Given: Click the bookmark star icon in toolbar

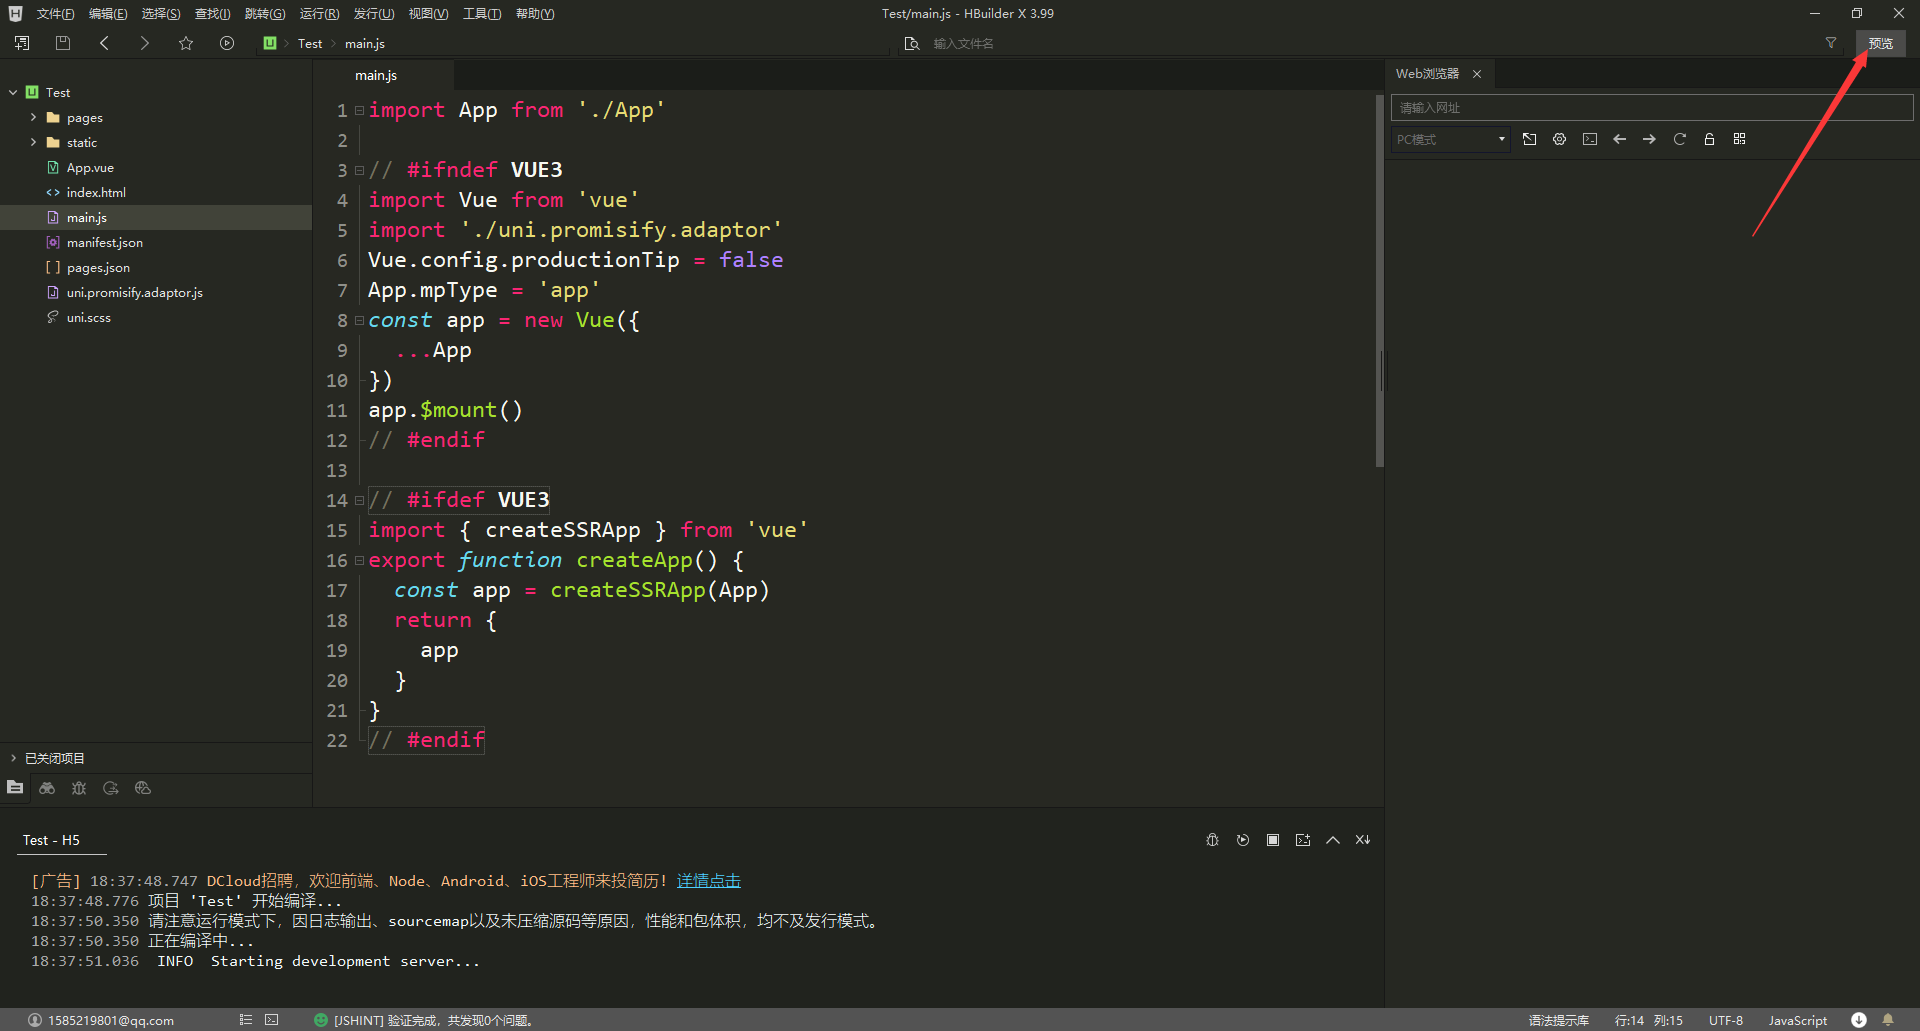Looking at the screenshot, I should tap(186, 43).
